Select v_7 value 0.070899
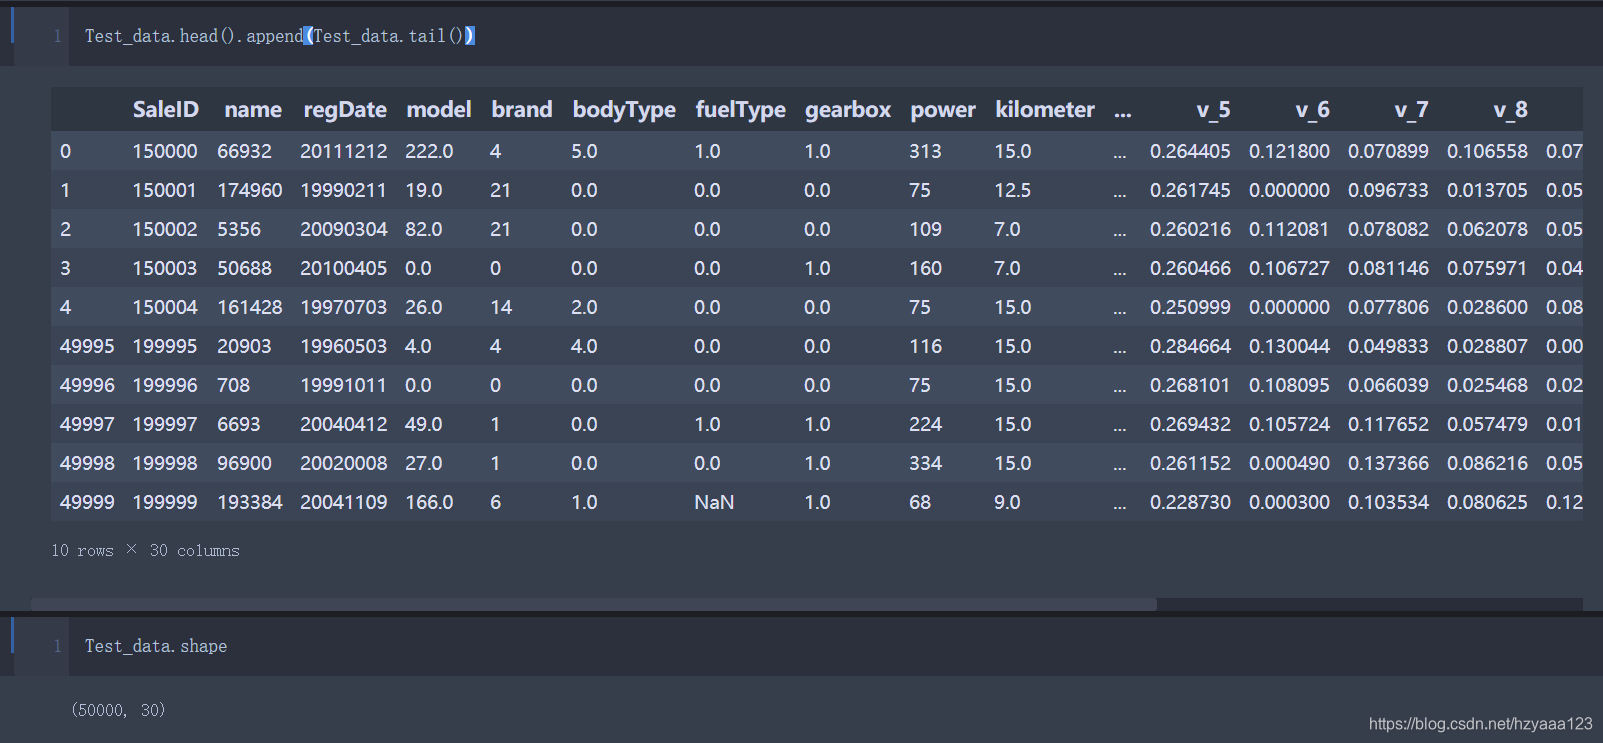Image resolution: width=1603 pixels, height=743 pixels. [1388, 151]
